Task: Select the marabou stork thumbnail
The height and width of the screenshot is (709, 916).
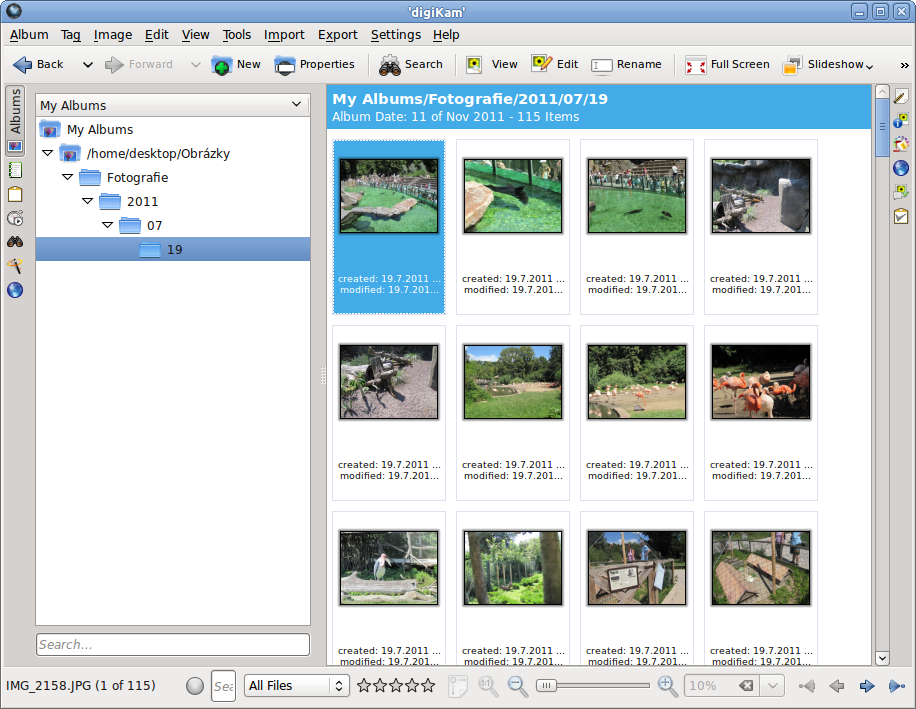Action: point(389,568)
